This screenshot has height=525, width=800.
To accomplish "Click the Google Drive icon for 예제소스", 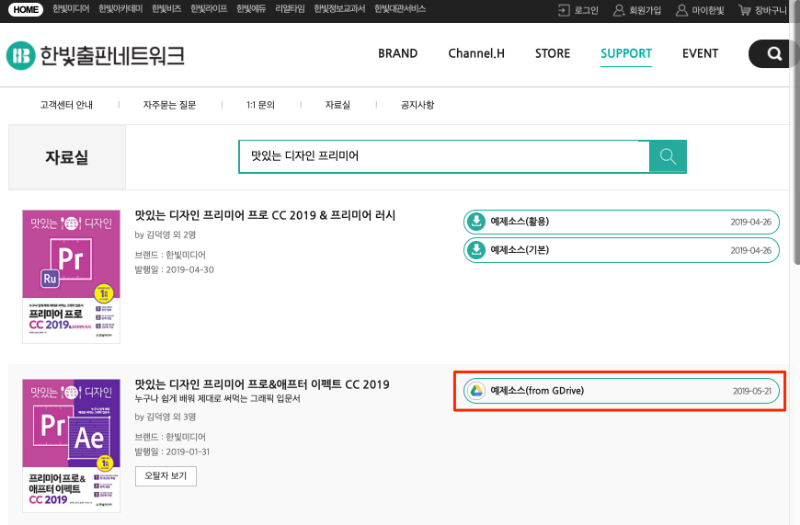I will click(x=477, y=391).
